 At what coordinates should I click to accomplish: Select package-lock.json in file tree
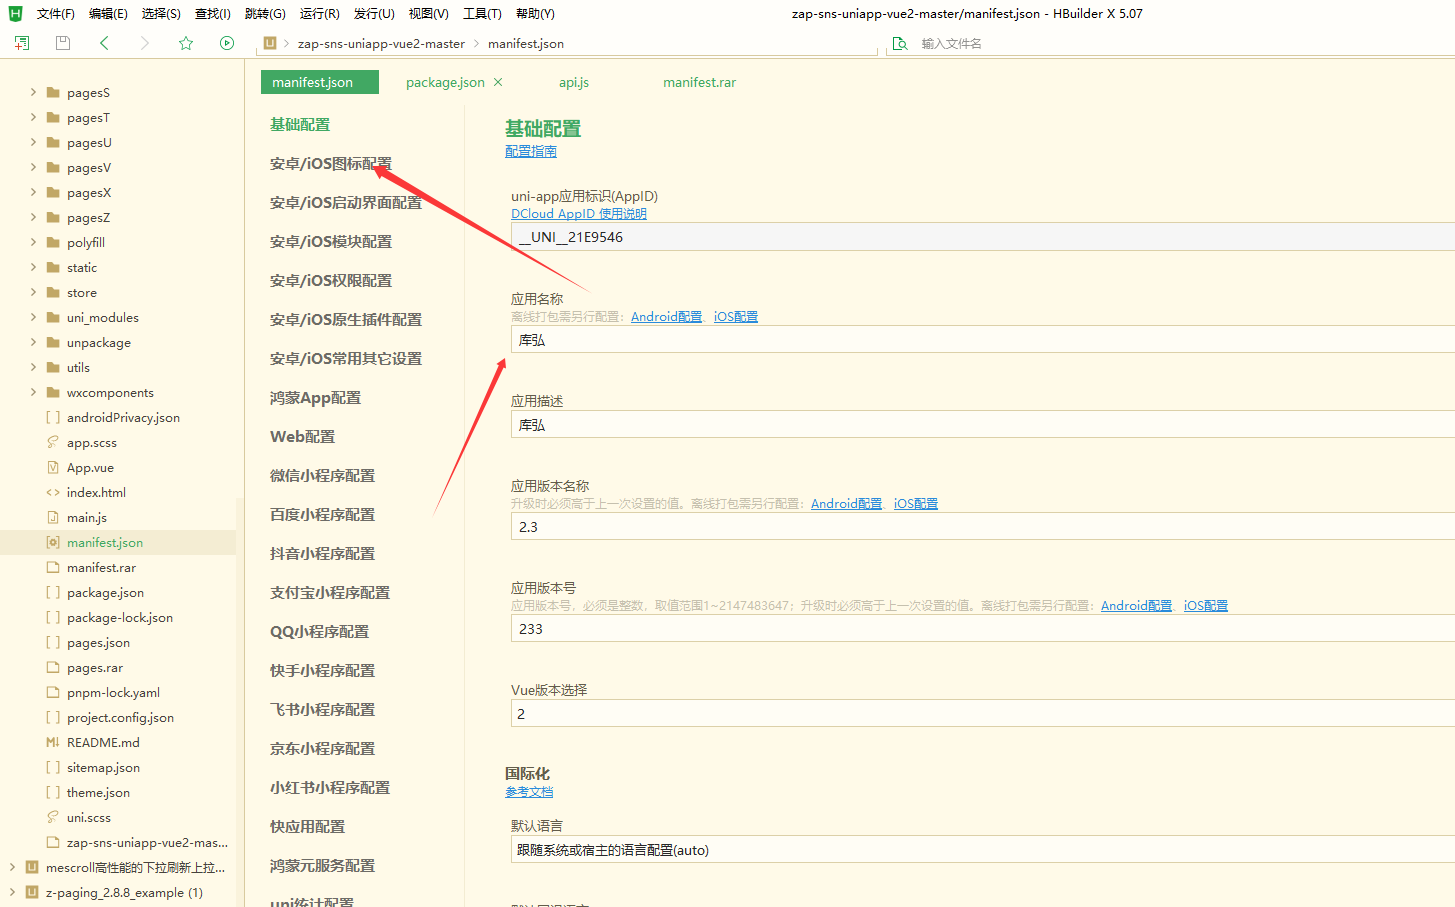tap(120, 617)
